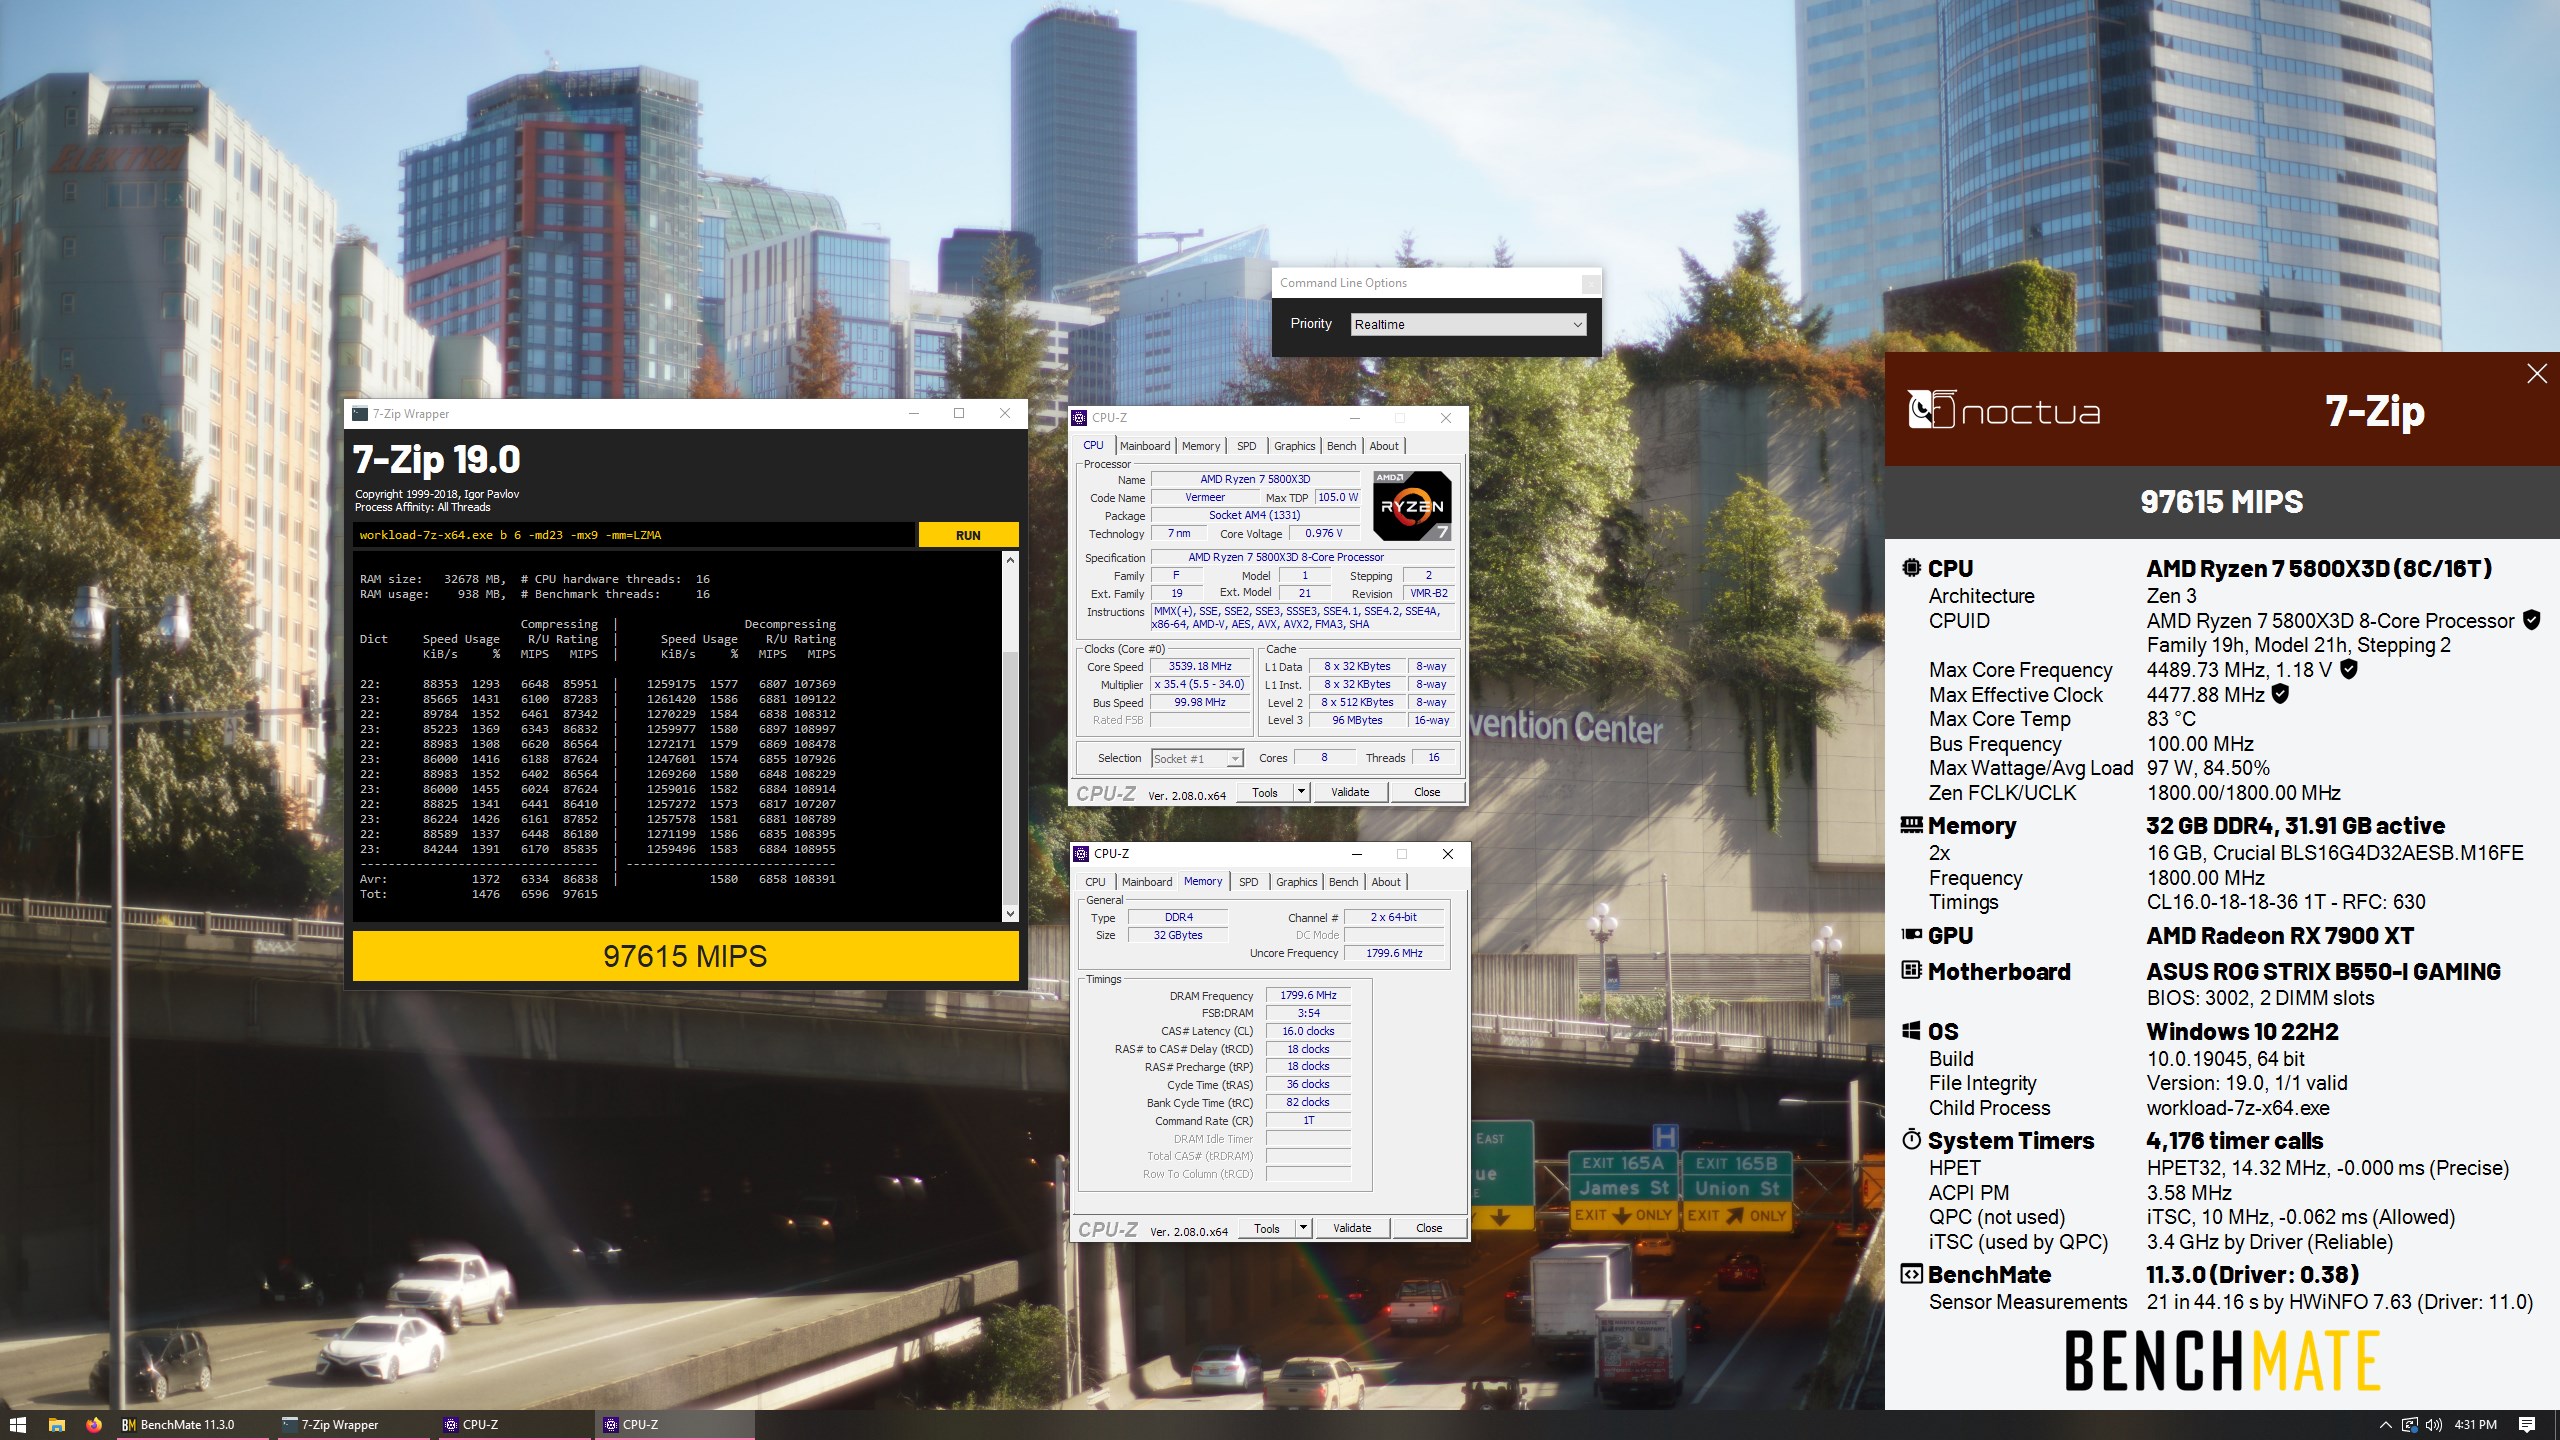Click the network tray icon
The image size is (2560, 1440).
click(x=2410, y=1425)
